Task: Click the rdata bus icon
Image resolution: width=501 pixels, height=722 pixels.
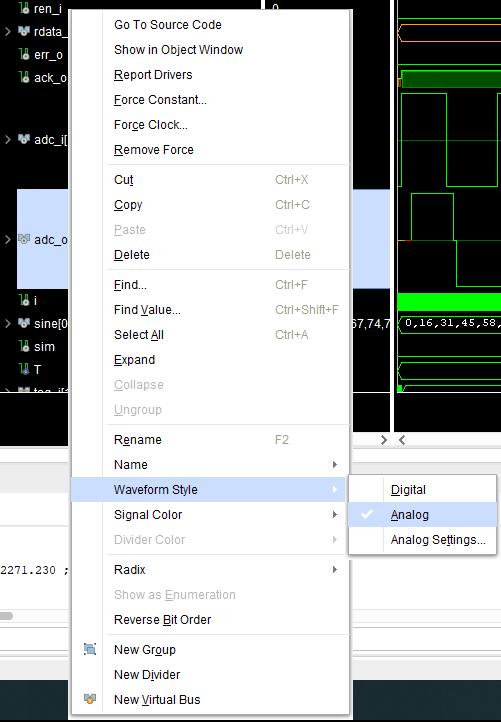Action: pyautogui.click(x=24, y=31)
